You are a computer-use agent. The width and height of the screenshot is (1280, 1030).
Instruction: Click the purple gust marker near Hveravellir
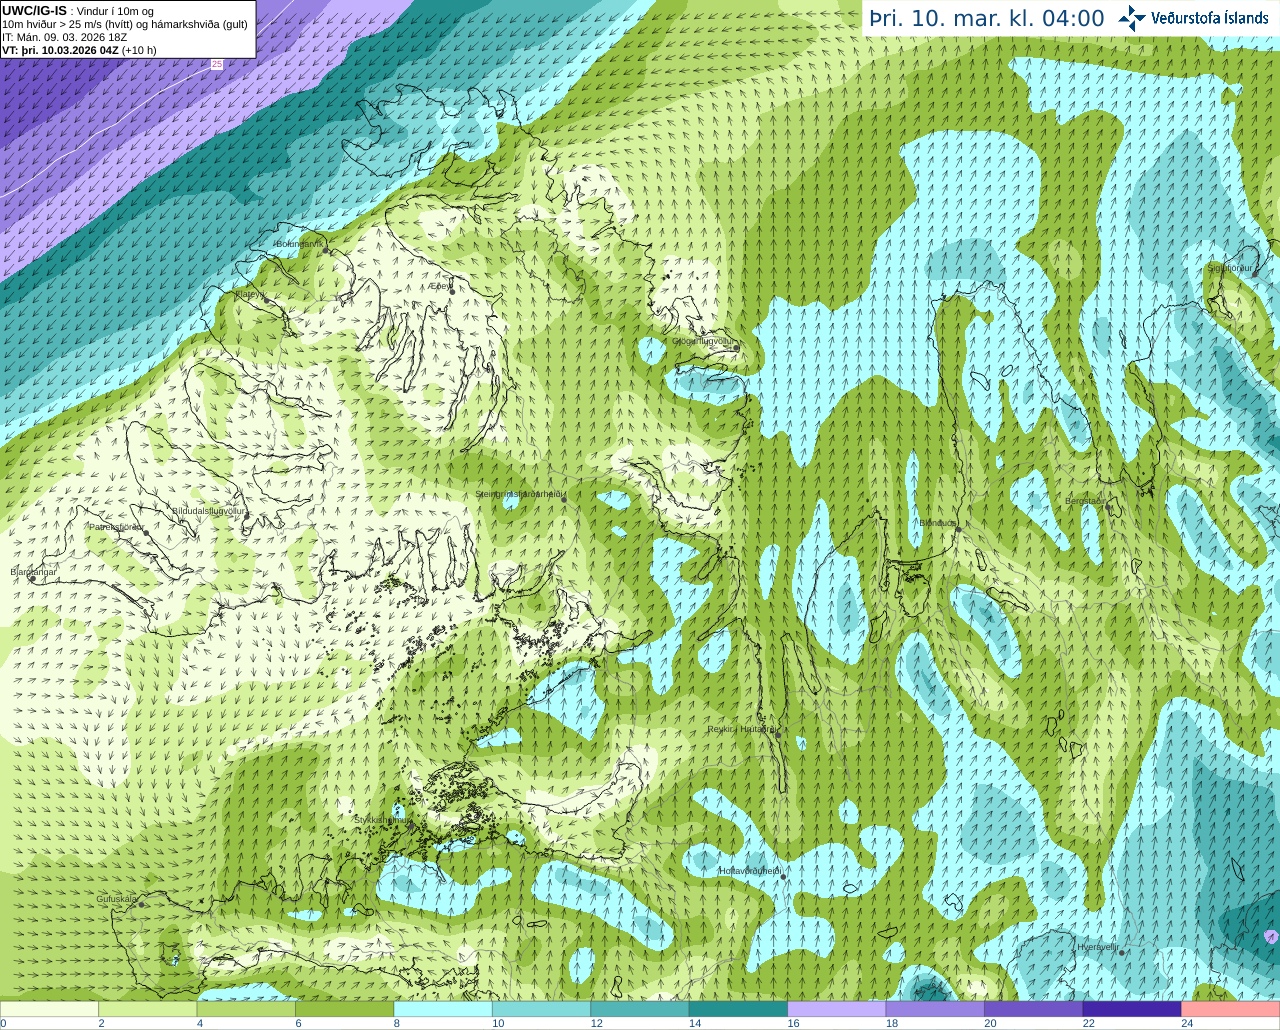click(1271, 936)
